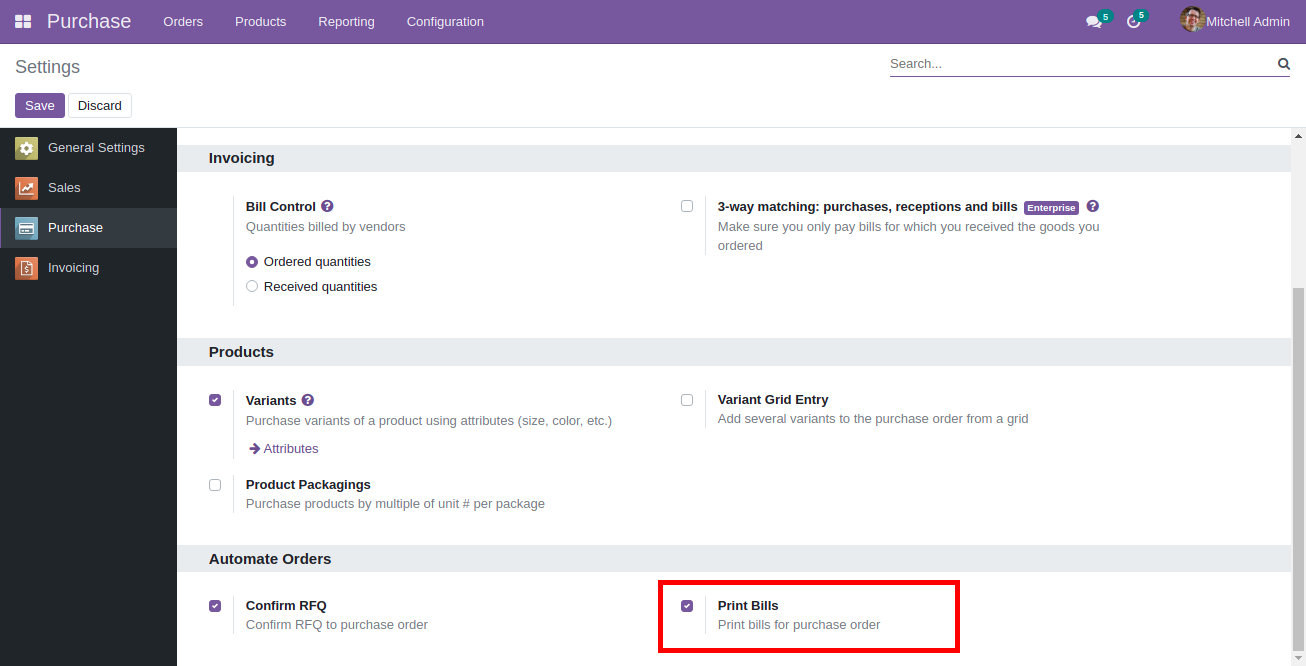Viewport: 1306px width, 666px height.
Task: Open the General Settings gear icon
Action: 26,148
